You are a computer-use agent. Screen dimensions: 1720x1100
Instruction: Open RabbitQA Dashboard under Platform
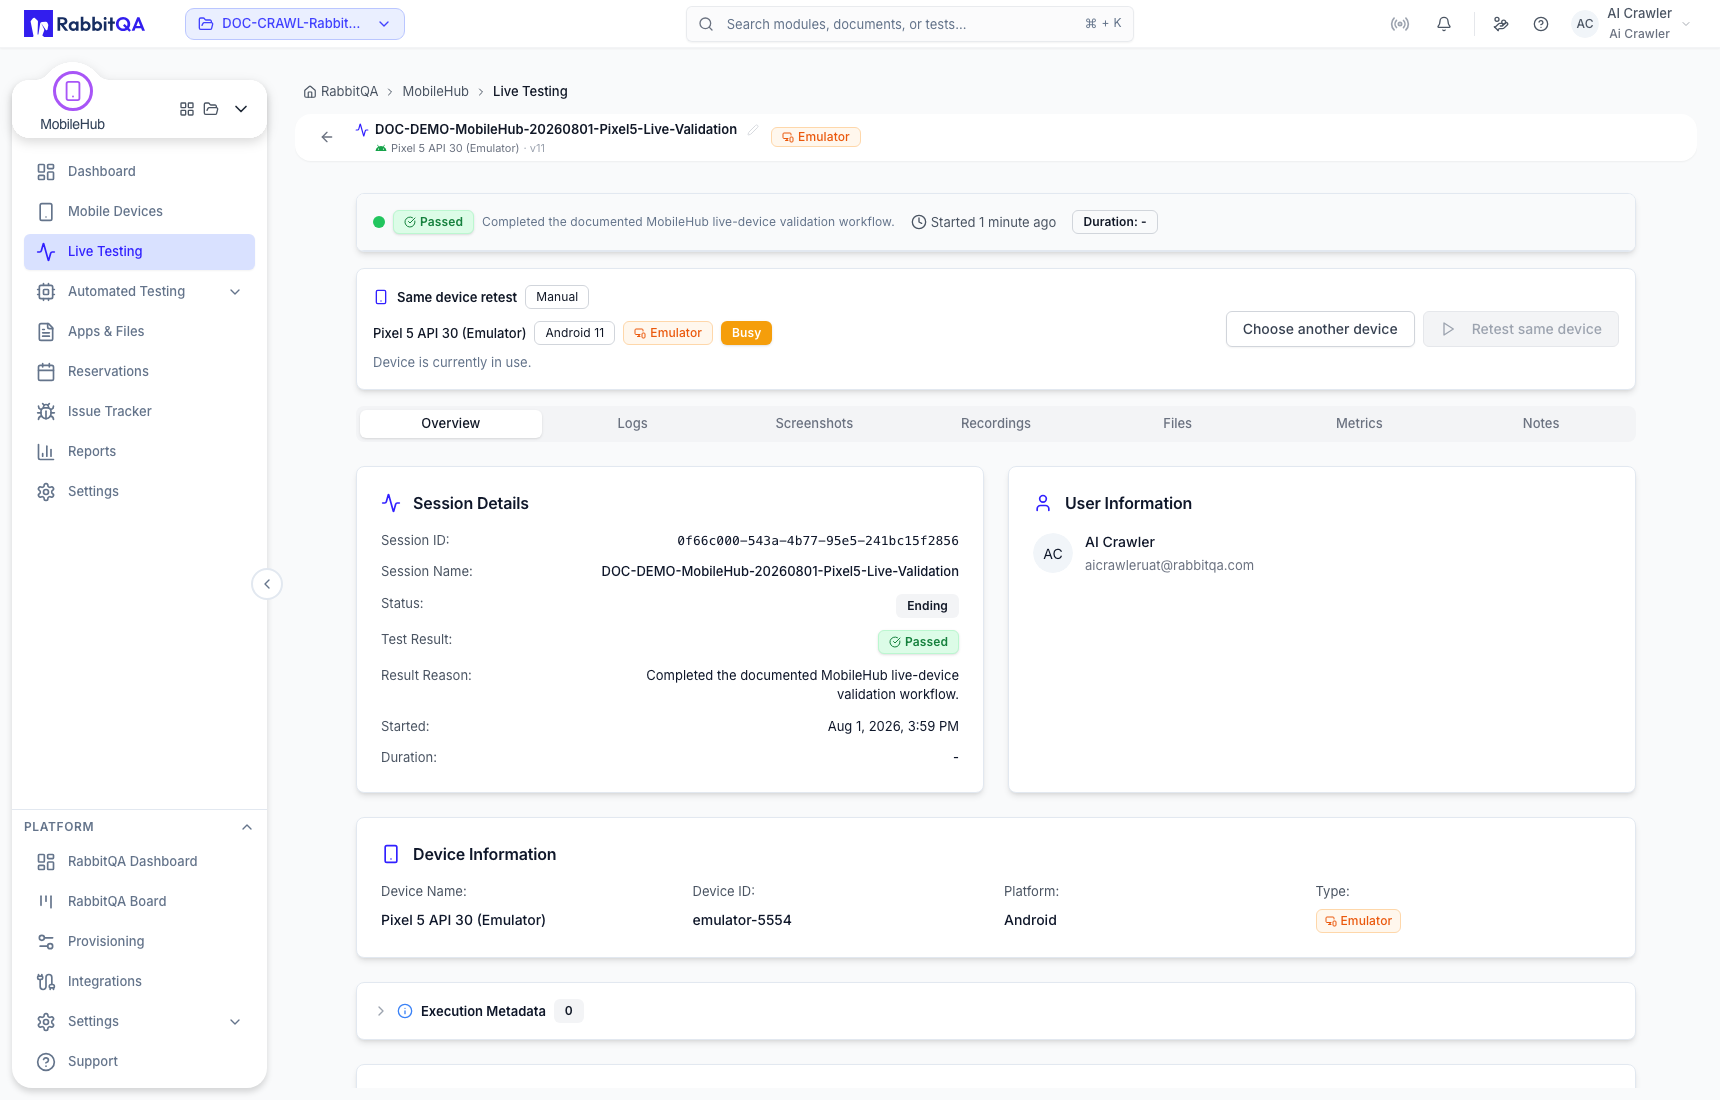(139, 862)
